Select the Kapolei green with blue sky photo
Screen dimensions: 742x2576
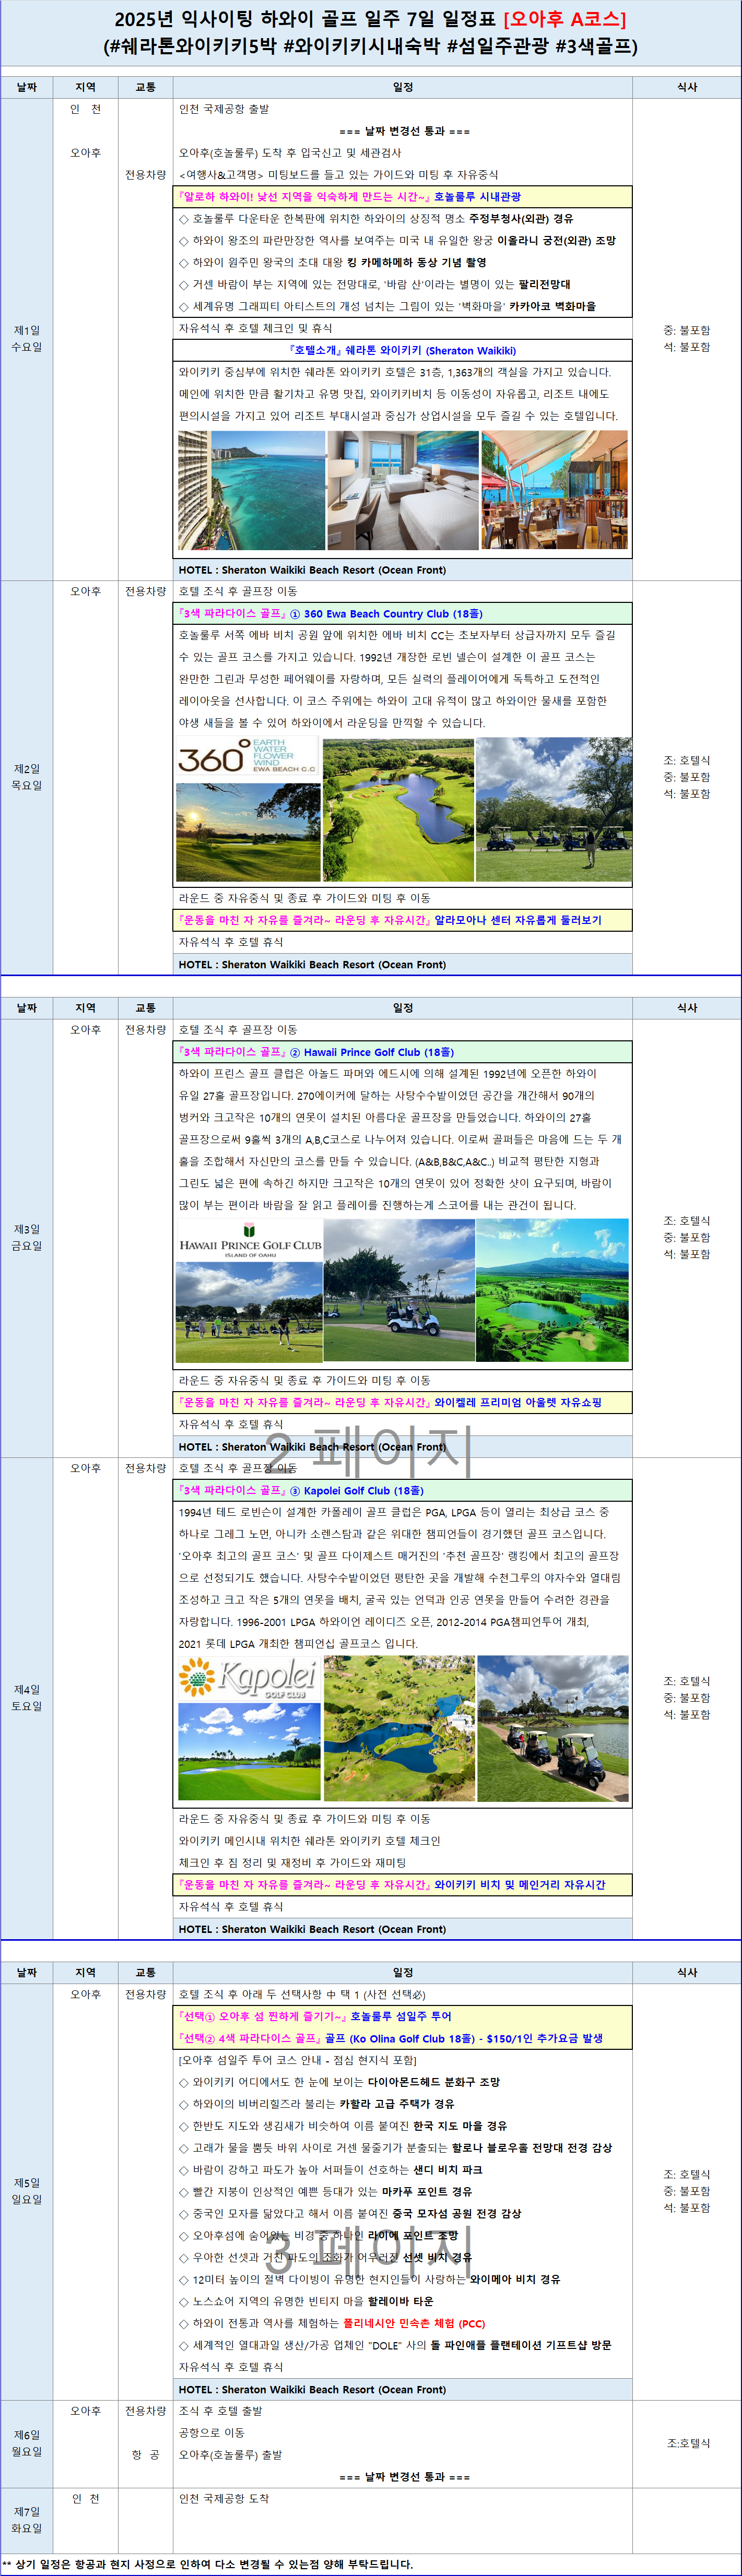tap(249, 1751)
